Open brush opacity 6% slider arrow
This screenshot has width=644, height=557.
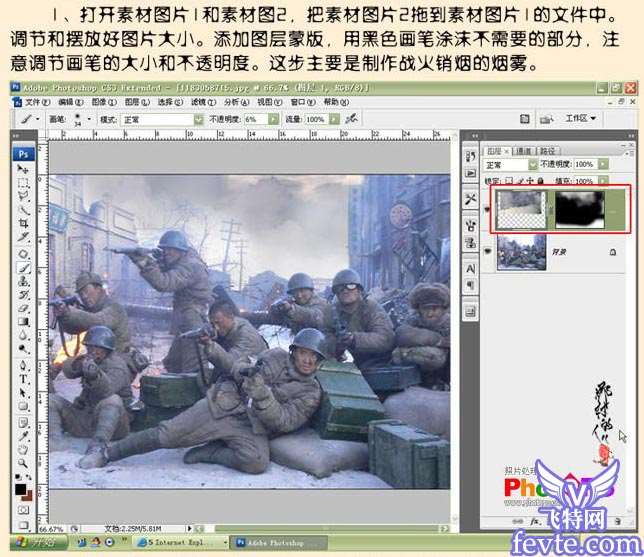click(x=274, y=119)
